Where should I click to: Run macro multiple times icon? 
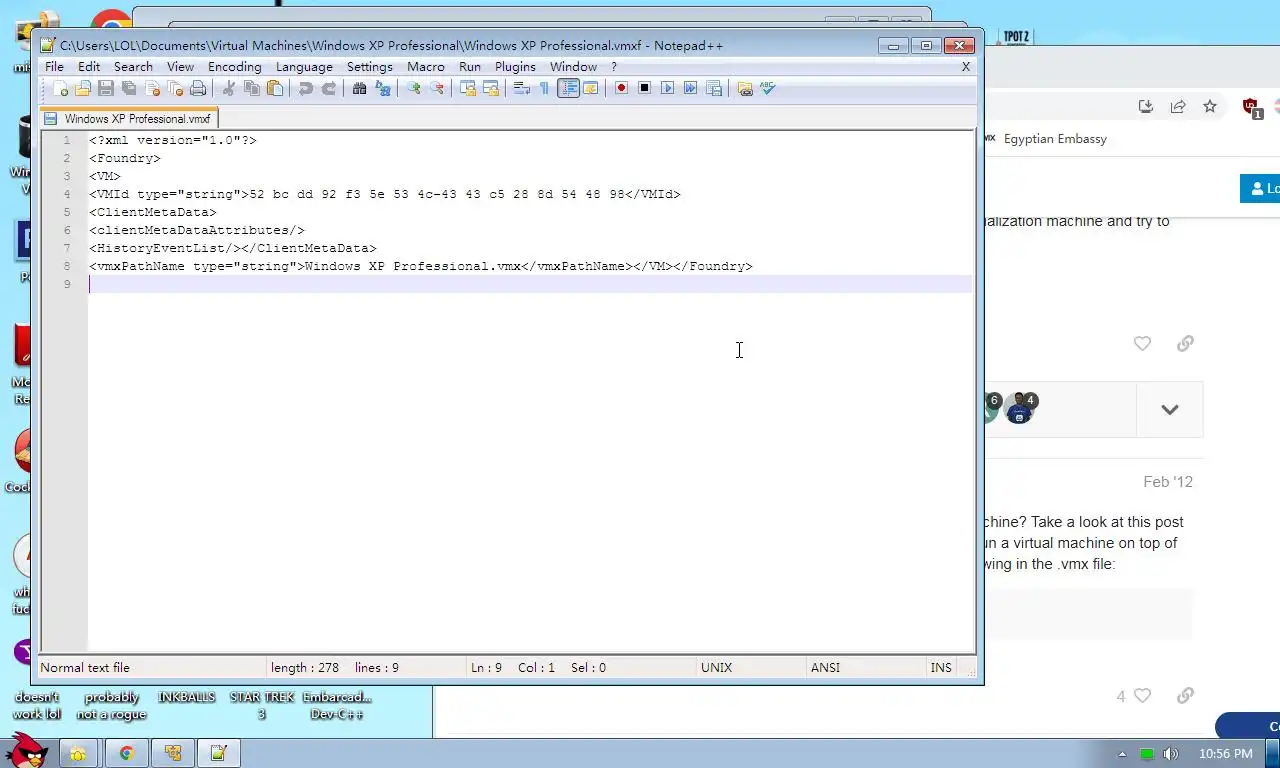pyautogui.click(x=690, y=88)
